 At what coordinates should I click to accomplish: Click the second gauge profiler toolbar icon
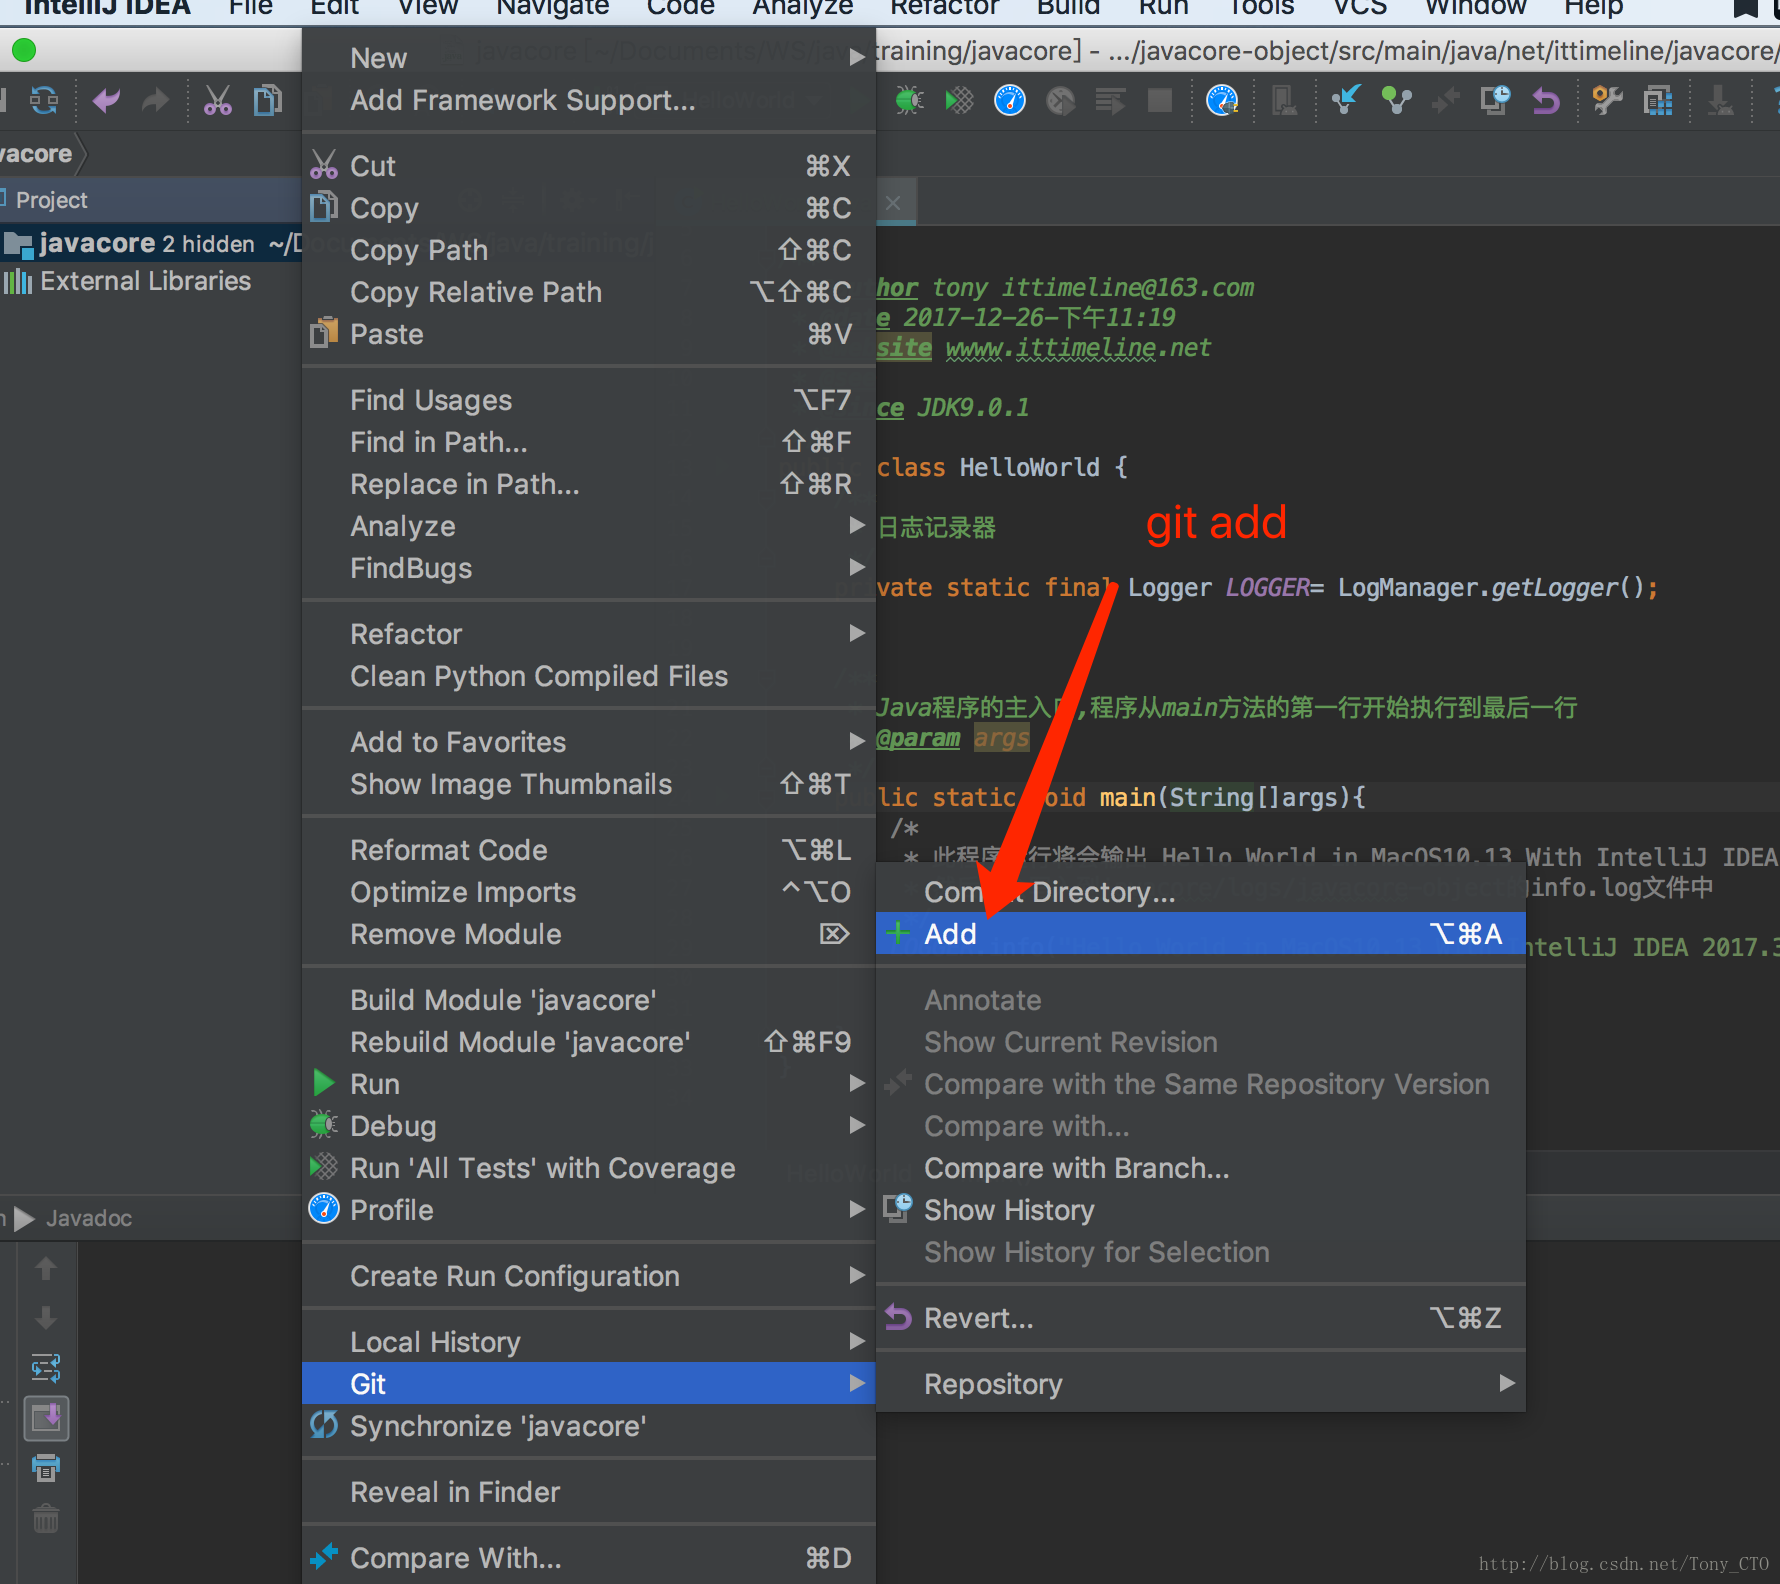1222,100
